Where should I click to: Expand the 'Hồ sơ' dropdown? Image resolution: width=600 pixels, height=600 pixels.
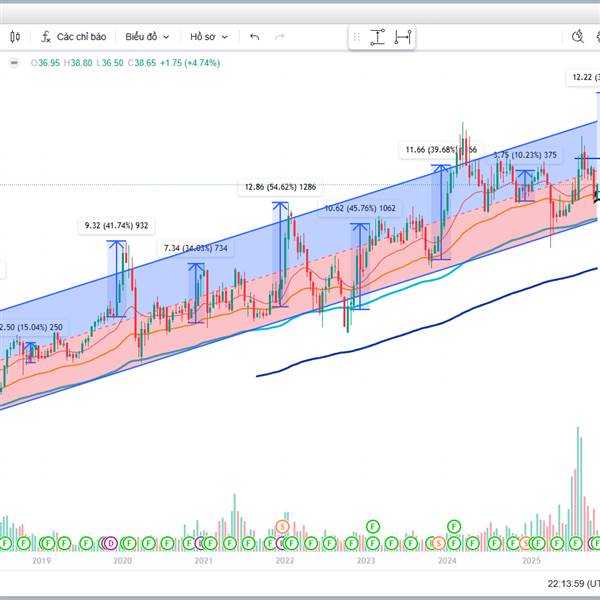209,37
